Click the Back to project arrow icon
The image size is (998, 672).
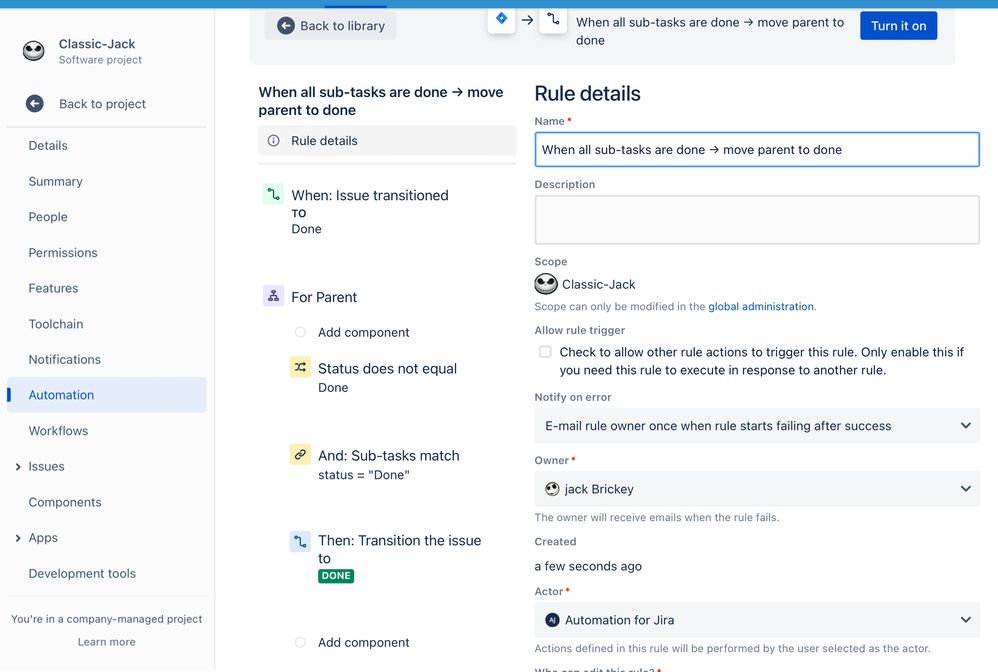35,104
